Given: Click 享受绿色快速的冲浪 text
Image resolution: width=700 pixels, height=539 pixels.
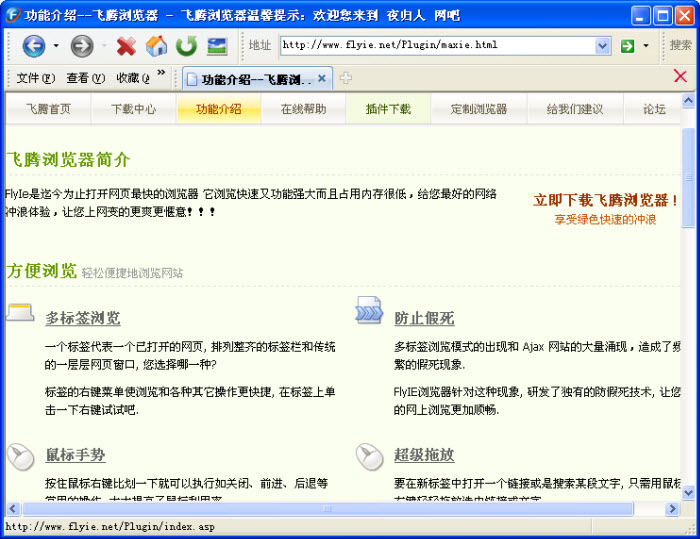Looking at the screenshot, I should coord(605,219).
